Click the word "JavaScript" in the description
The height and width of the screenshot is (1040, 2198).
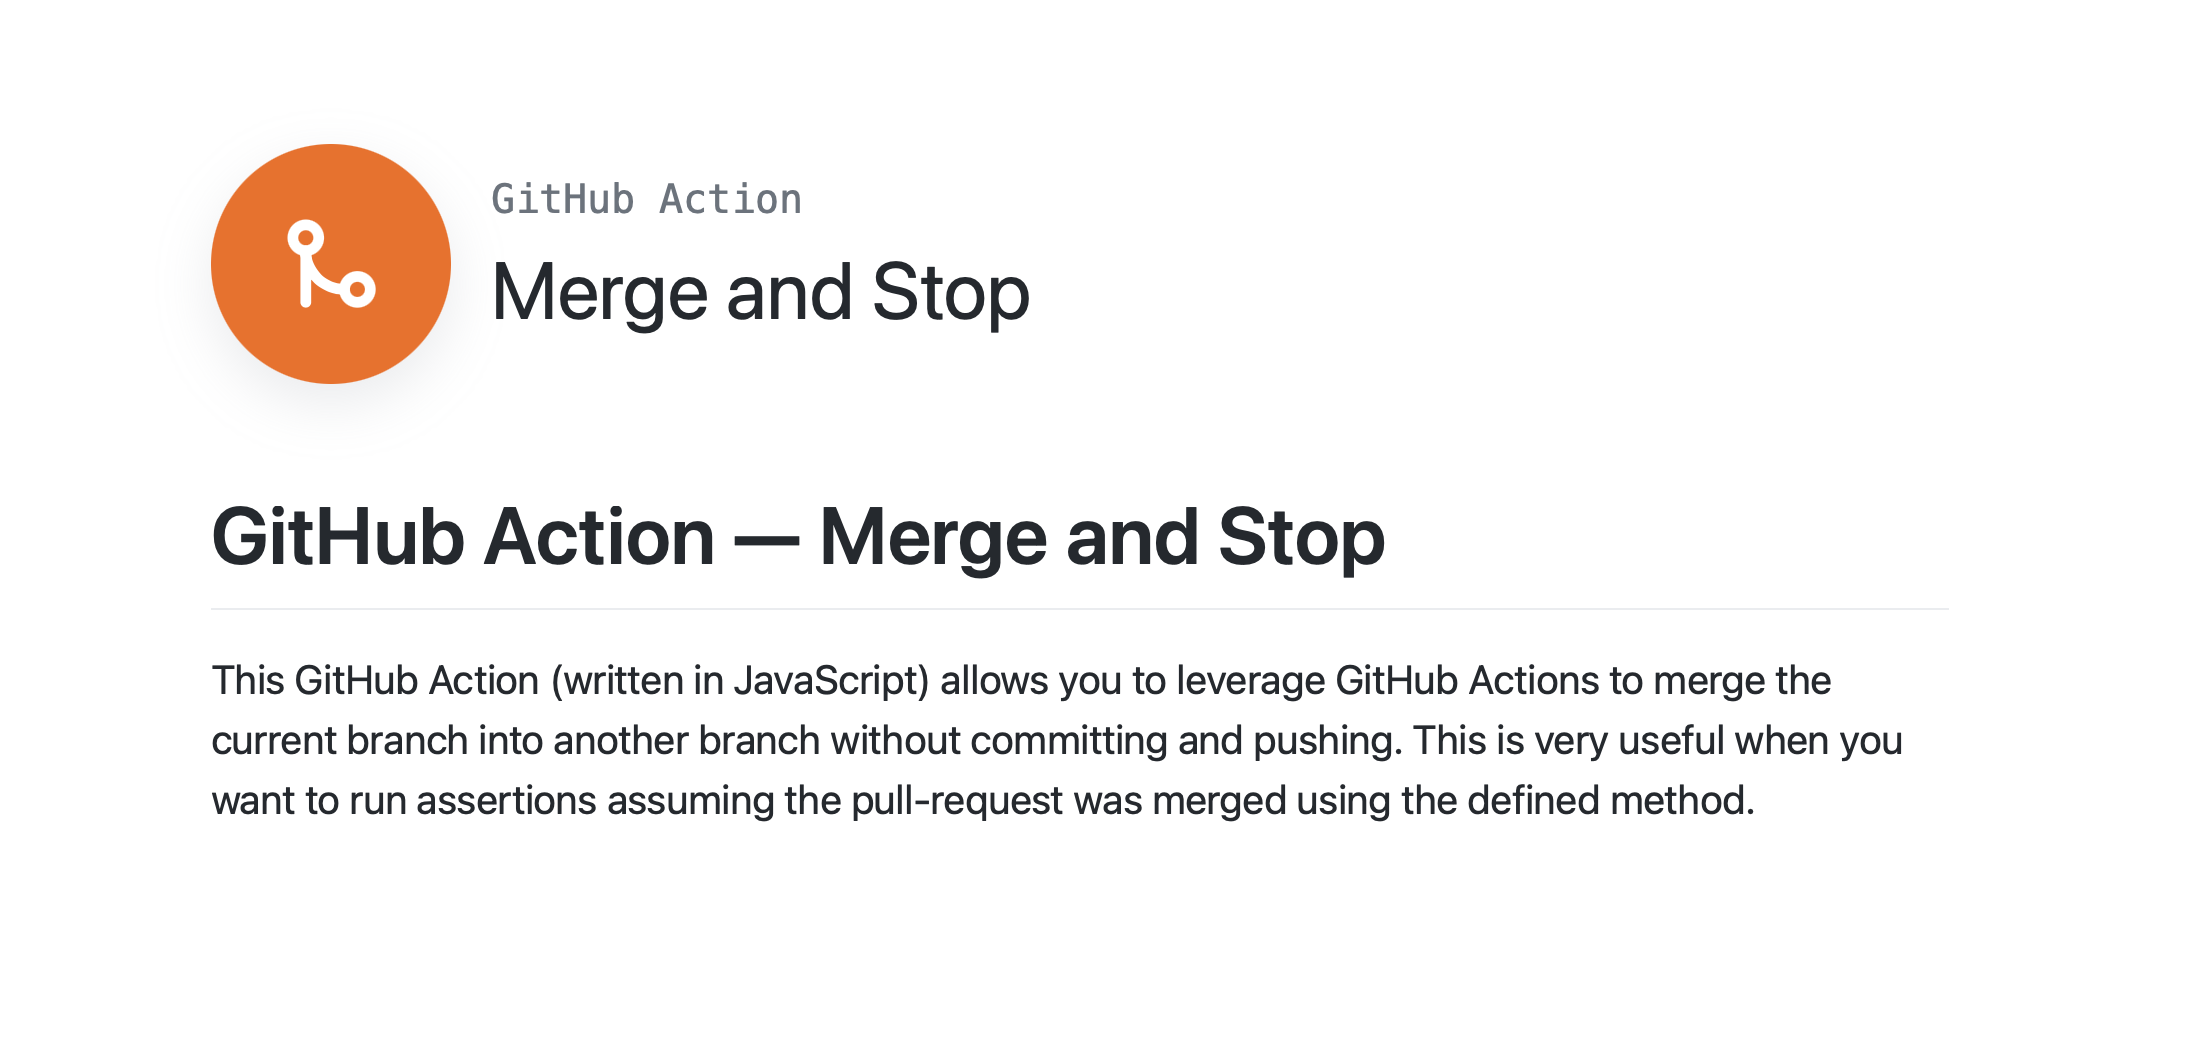tap(832, 681)
